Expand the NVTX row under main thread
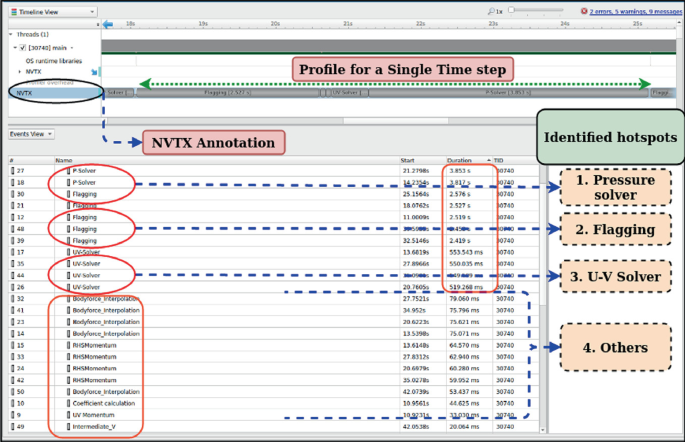The width and height of the screenshot is (685, 442). (x=21, y=71)
